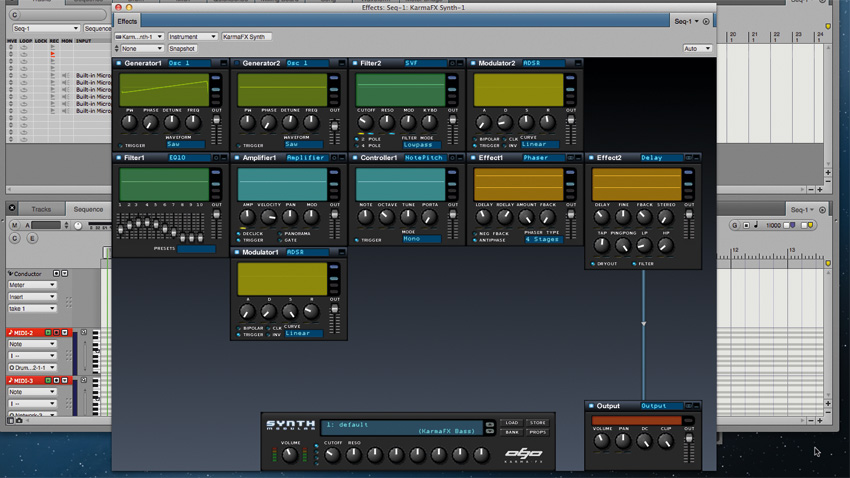850x478 pixels.
Task: Click the Filter2 CUTOFF knob
Action: click(x=365, y=122)
